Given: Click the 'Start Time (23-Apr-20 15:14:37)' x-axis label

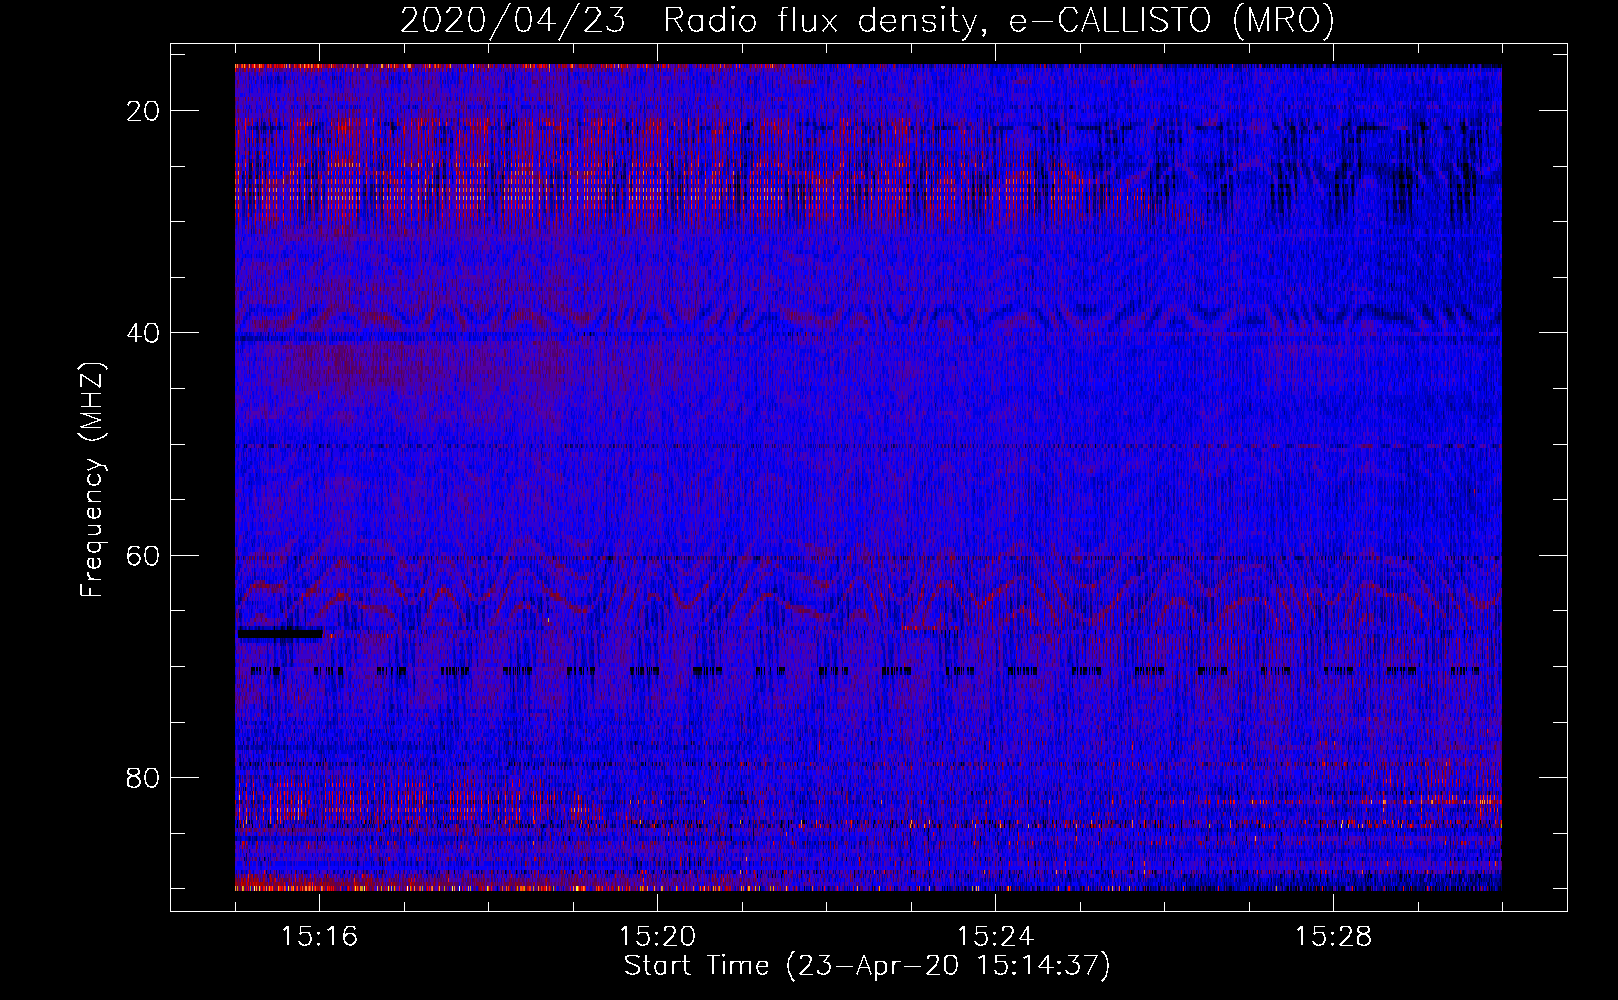Looking at the screenshot, I should pyautogui.click(x=867, y=966).
